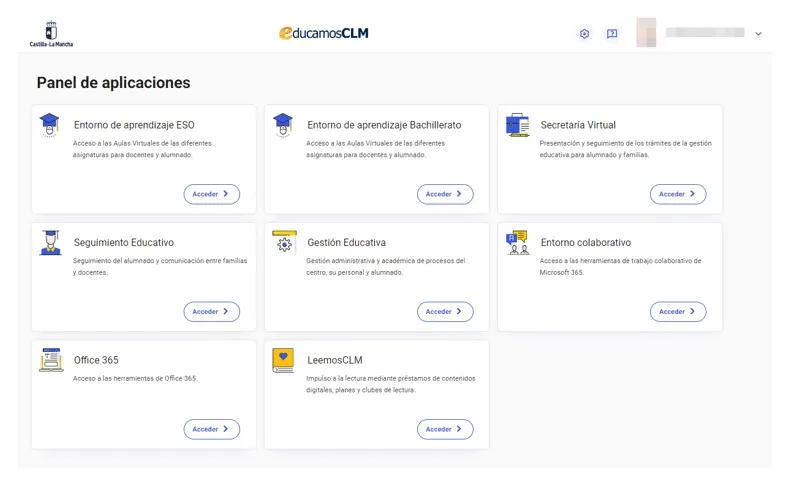This screenshot has height=485, width=792.
Task: Click the LeemosCLM book icon
Action: 283,360
